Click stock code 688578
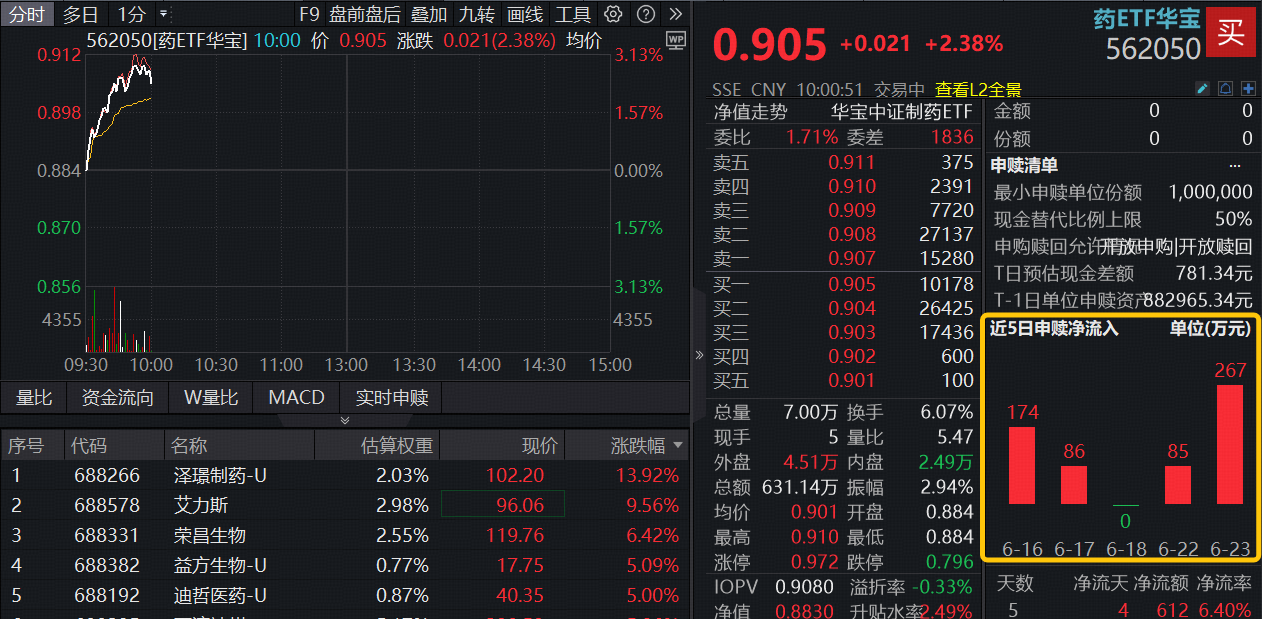 (x=107, y=505)
